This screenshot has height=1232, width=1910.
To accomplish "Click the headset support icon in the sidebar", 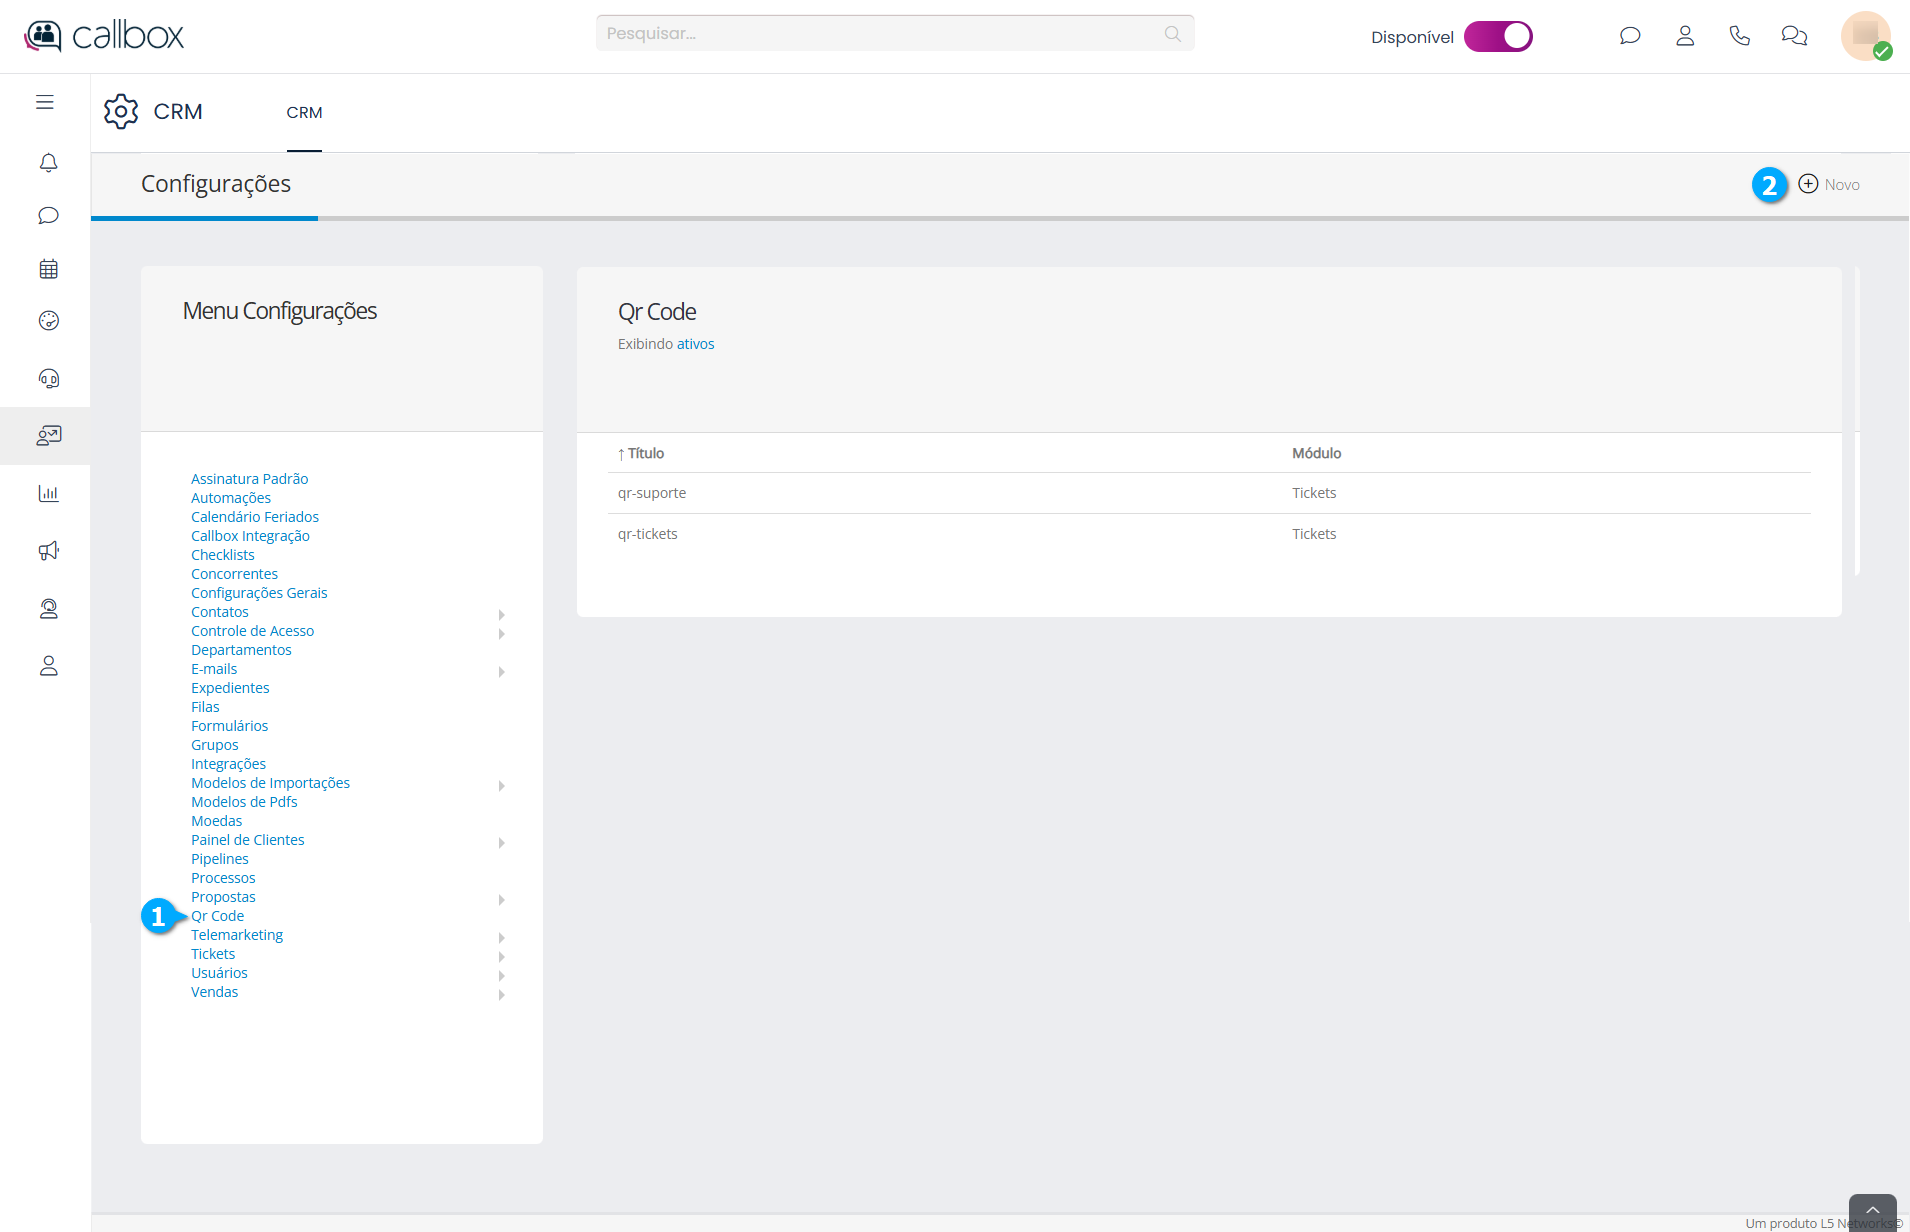I will coord(48,378).
